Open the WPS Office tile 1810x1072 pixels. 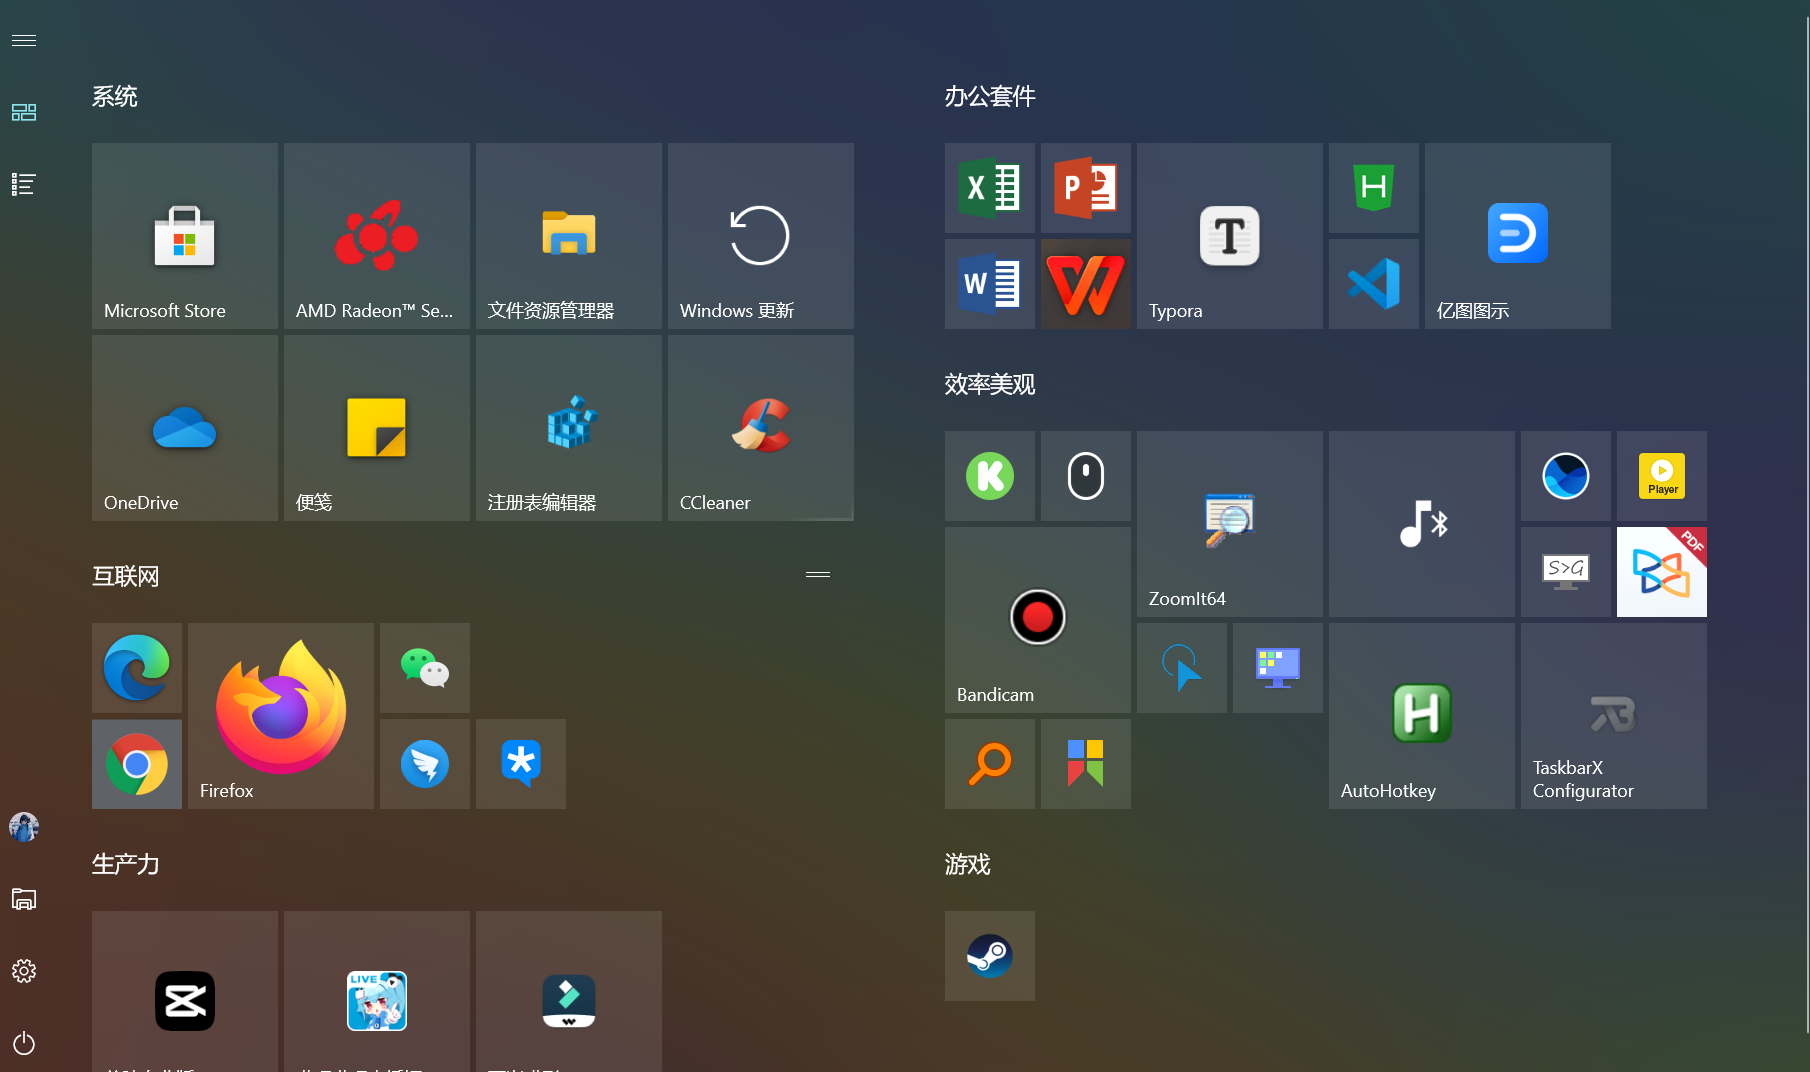coord(1086,284)
